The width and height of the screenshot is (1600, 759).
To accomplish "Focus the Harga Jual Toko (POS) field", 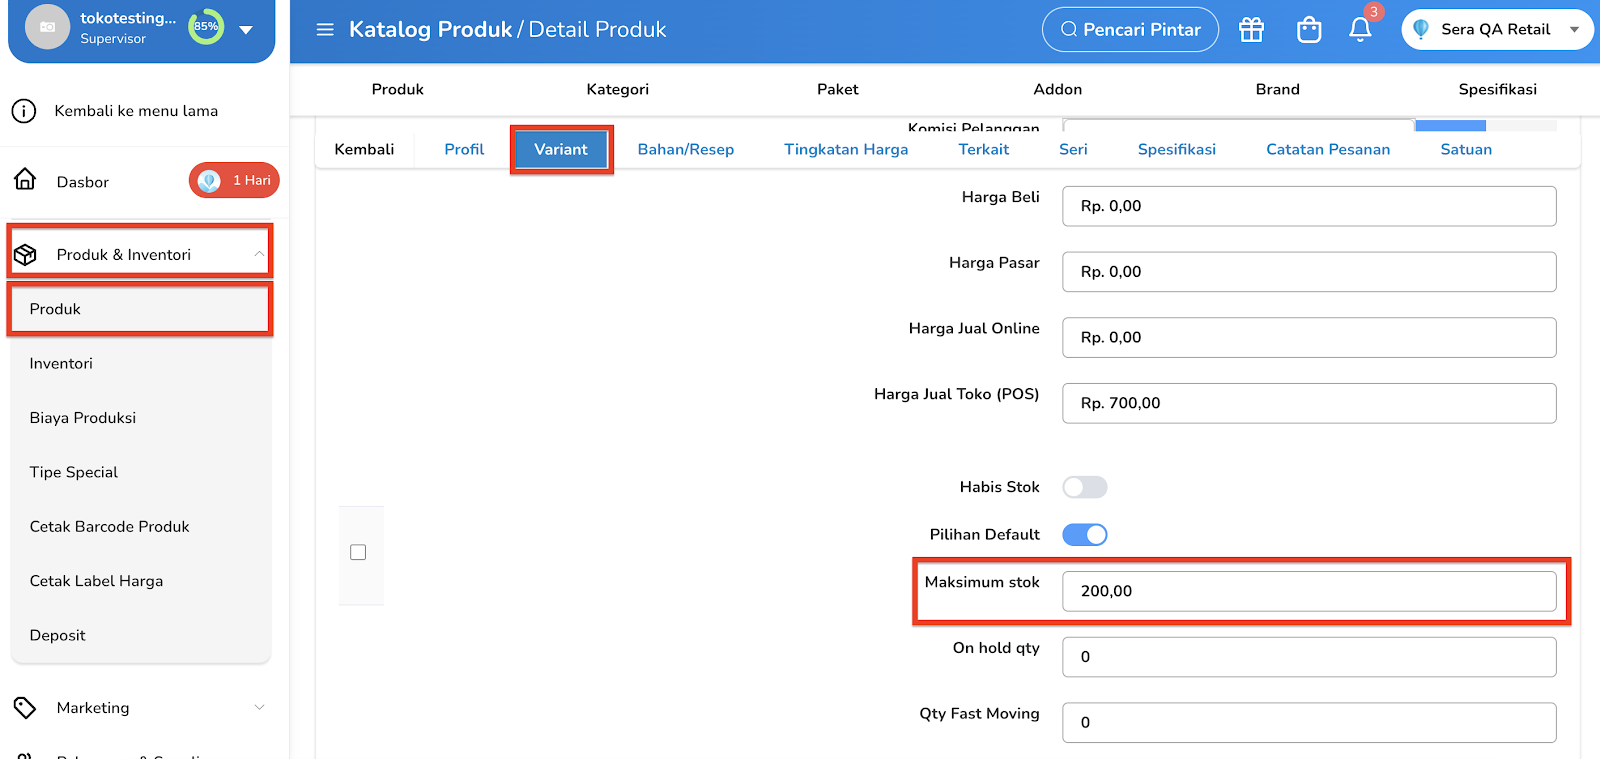I will point(1309,403).
